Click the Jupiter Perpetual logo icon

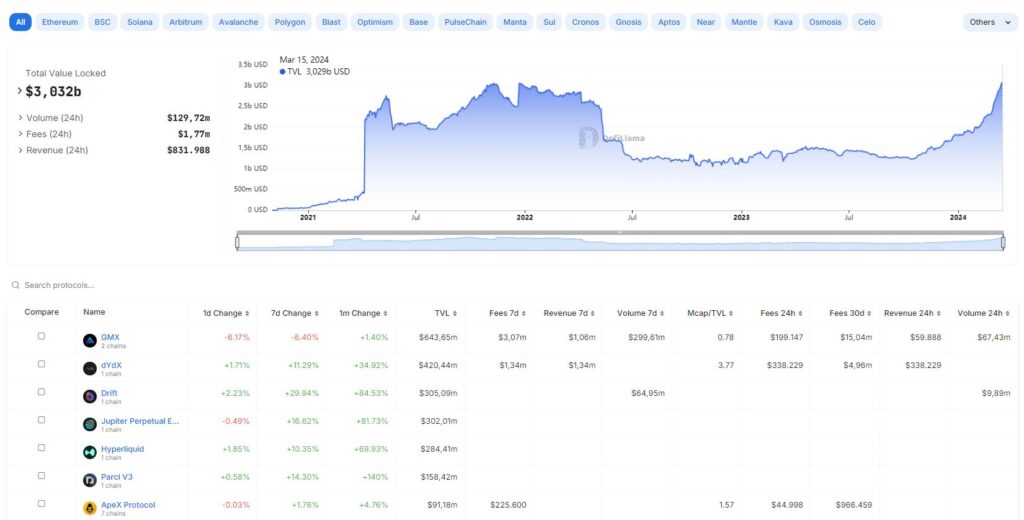point(89,425)
